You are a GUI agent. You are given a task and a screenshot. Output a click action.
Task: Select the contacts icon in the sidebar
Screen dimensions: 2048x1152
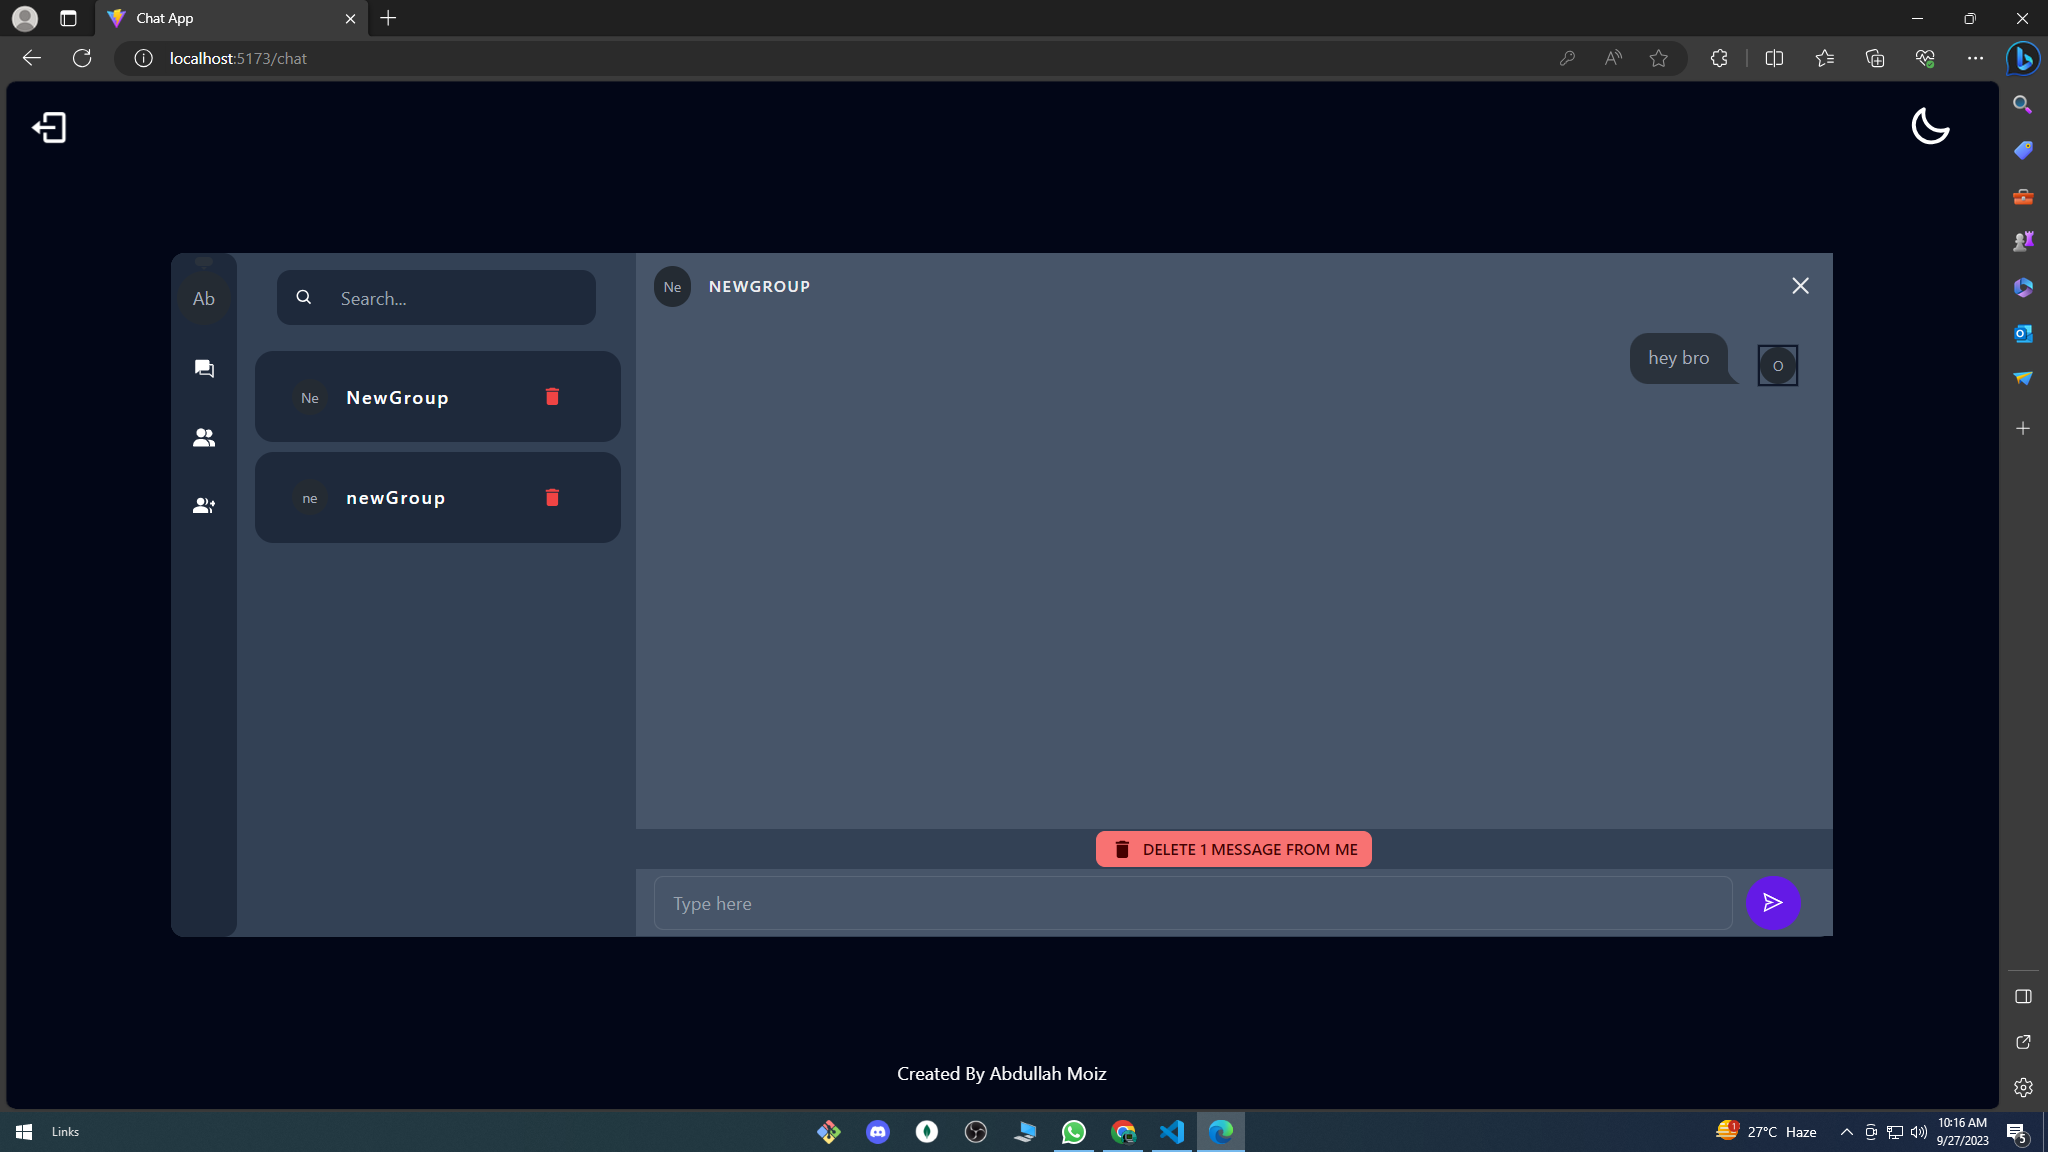(x=203, y=437)
